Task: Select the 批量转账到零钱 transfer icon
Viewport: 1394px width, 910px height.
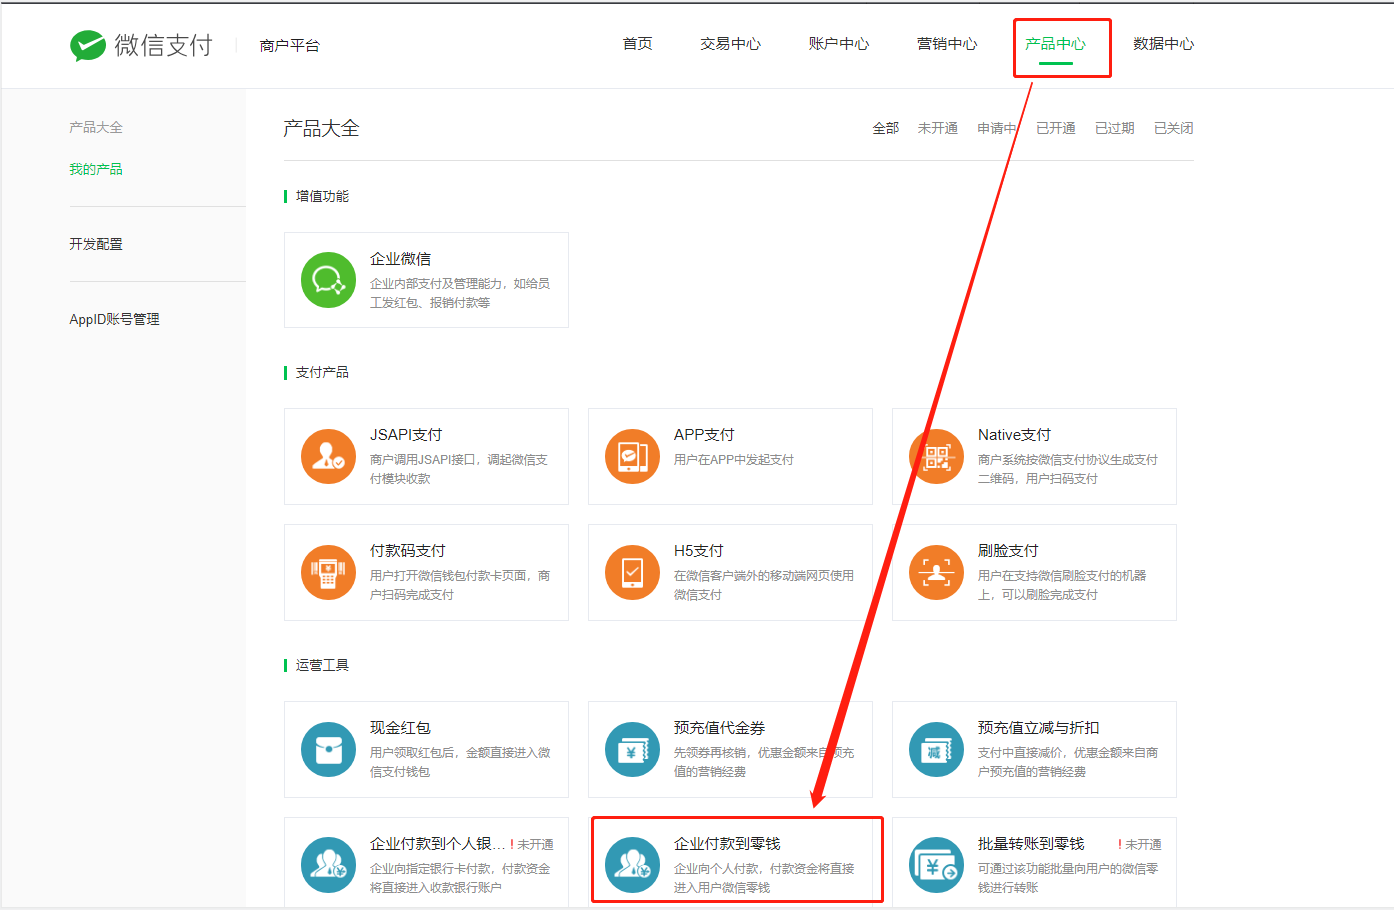Action: [x=937, y=865]
